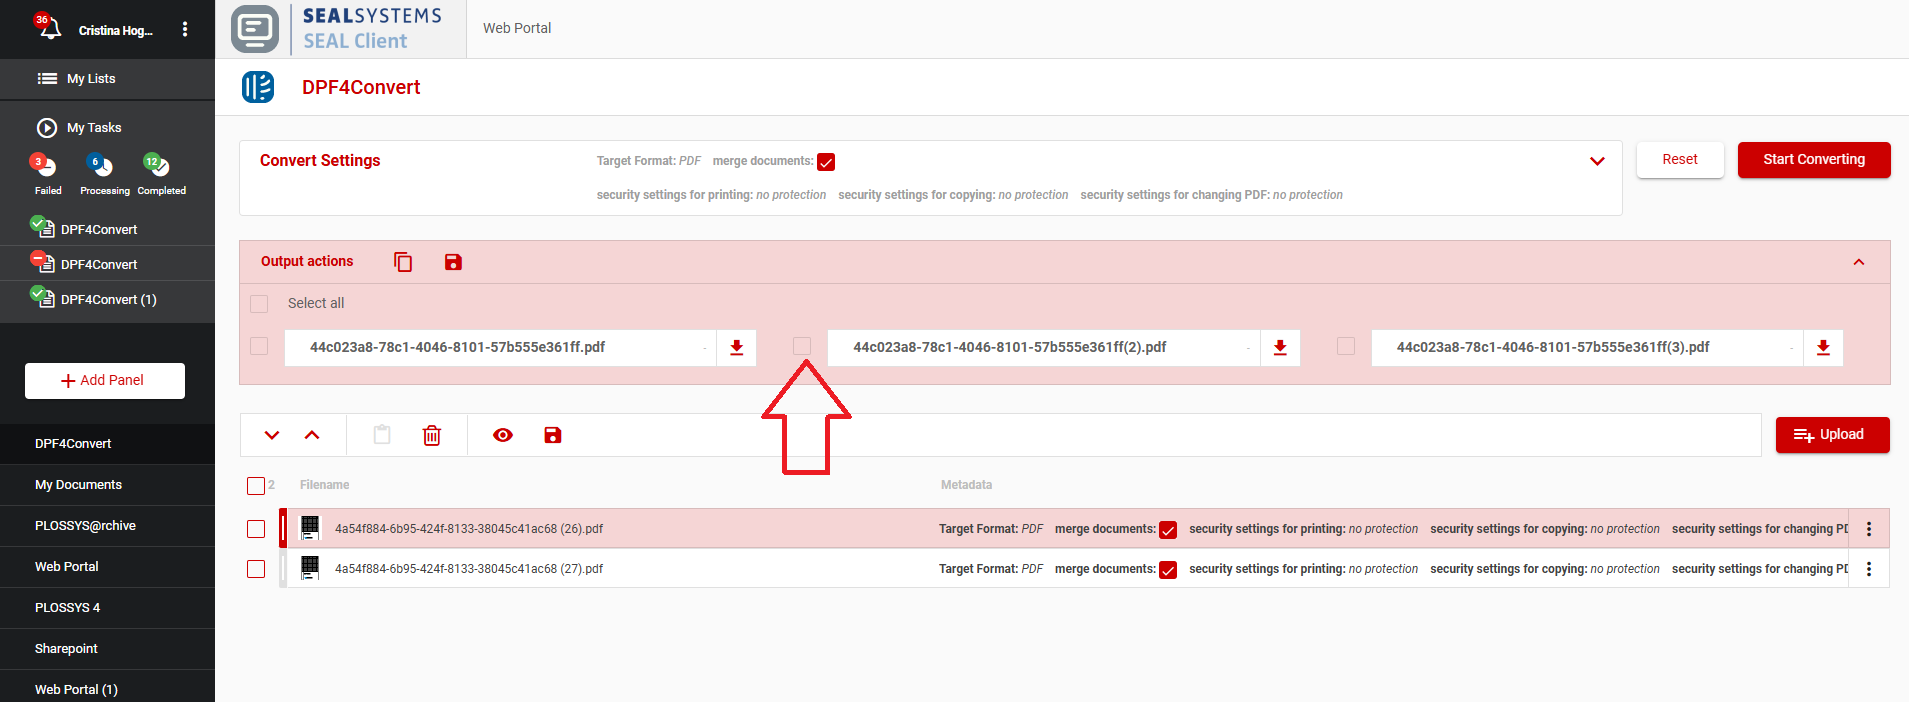Toggle merge documents checkbox in Convert Settings

(826, 162)
